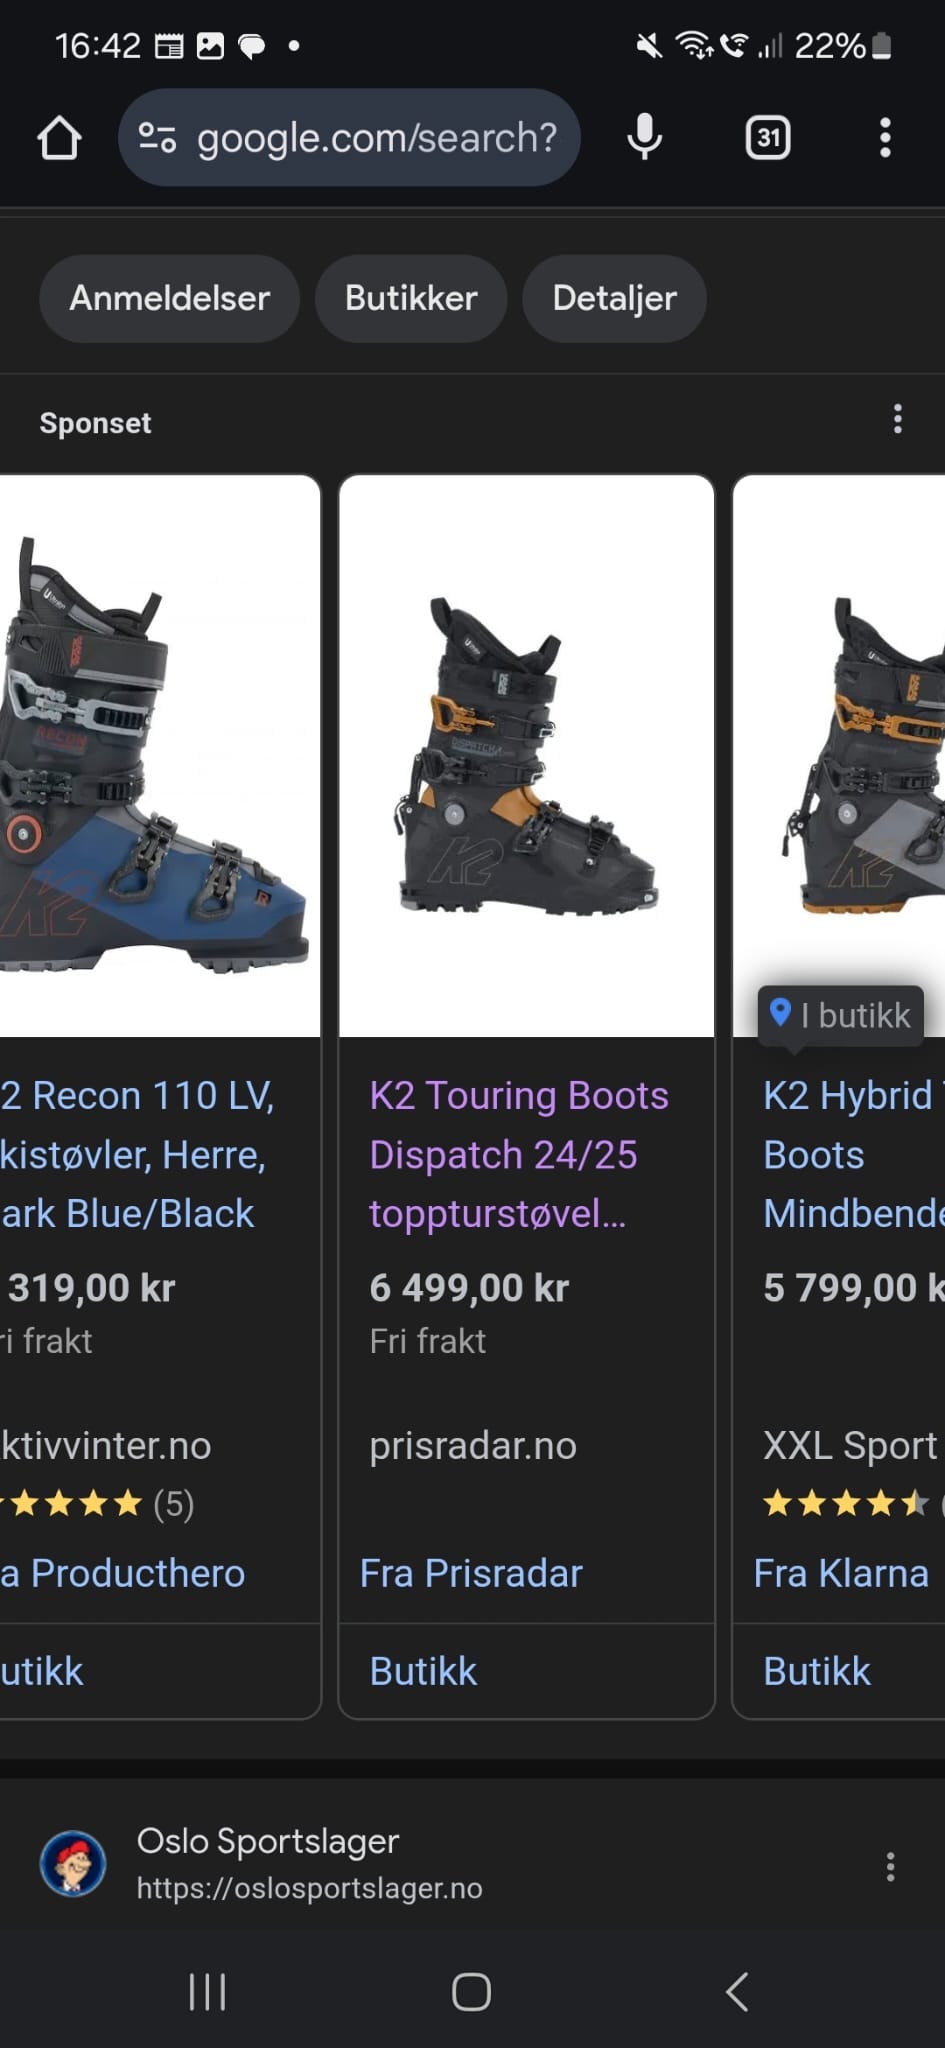Image resolution: width=945 pixels, height=2048 pixels.
Task: Tap the blue K2 Recon boot image
Action: point(159,756)
